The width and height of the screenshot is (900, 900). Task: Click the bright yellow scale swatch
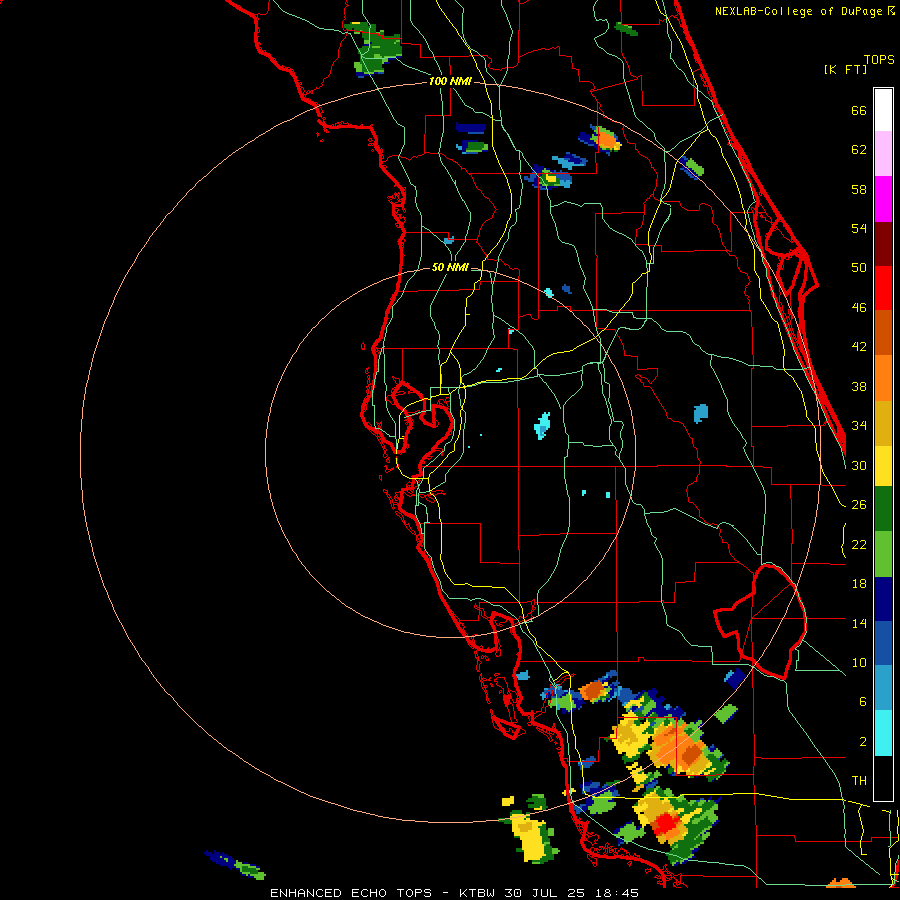pos(883,466)
